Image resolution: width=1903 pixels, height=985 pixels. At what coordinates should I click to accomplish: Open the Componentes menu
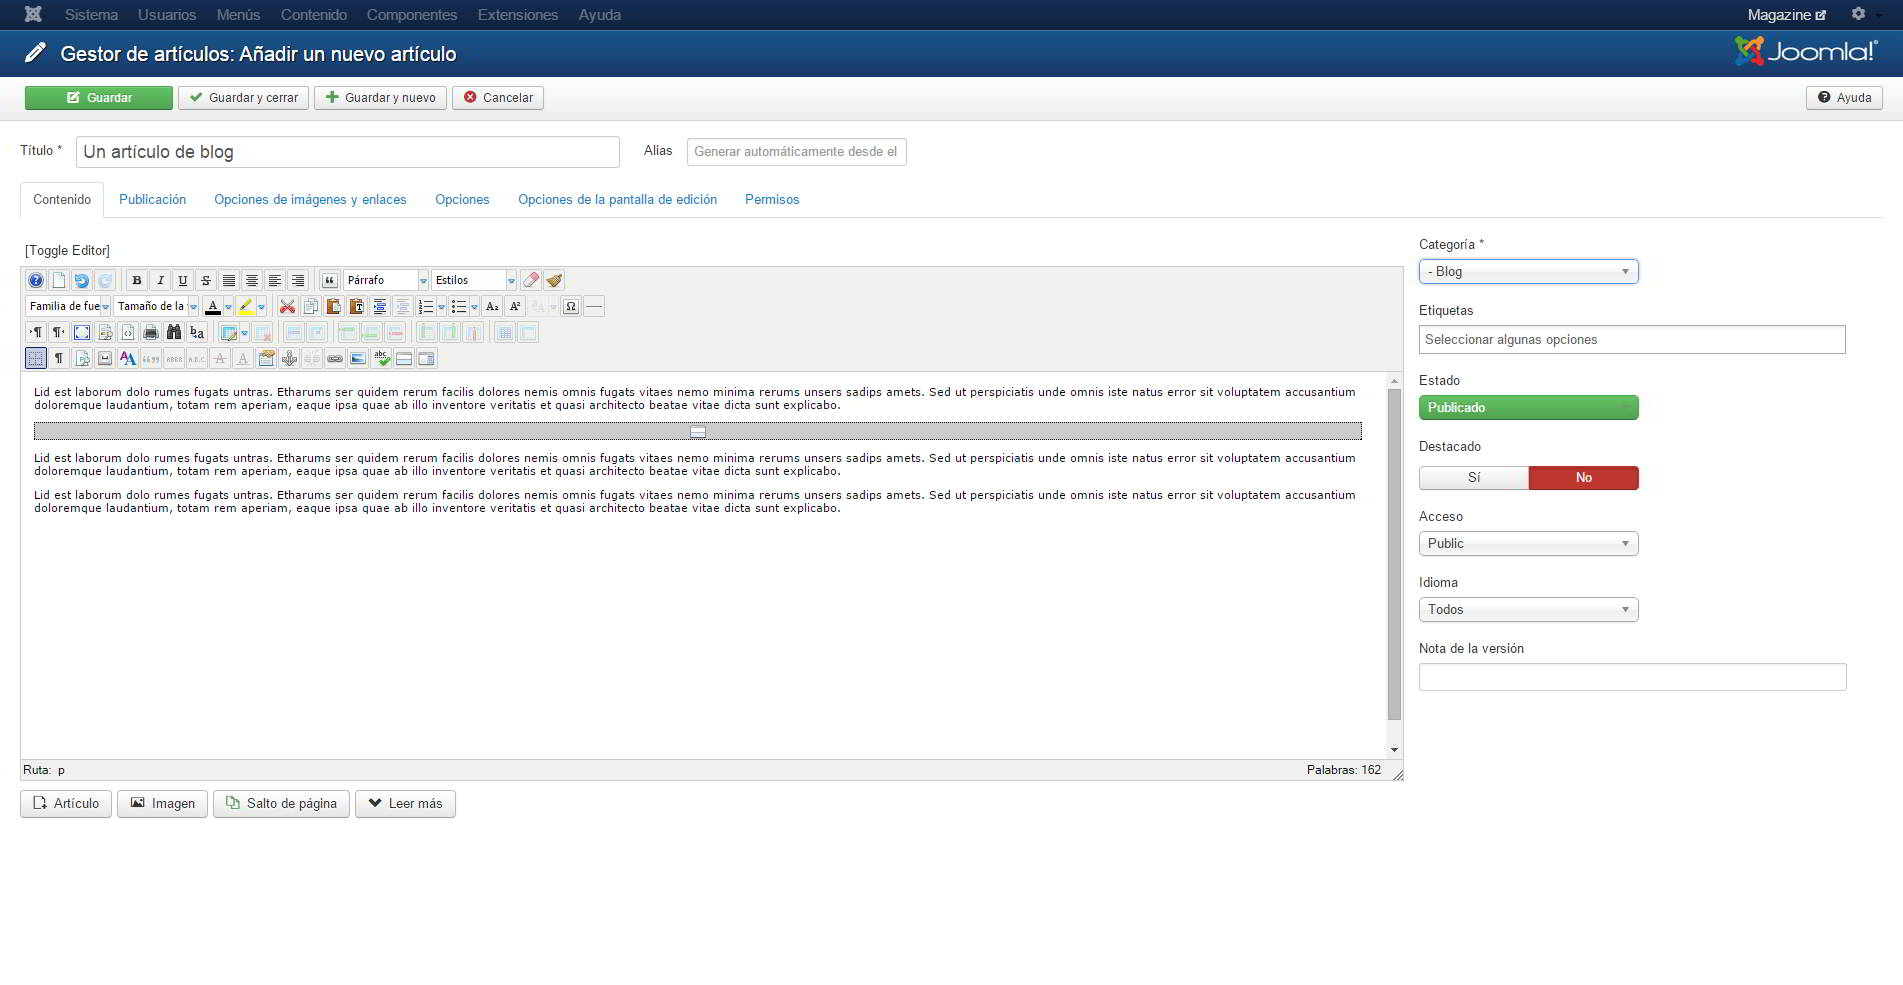412,15
